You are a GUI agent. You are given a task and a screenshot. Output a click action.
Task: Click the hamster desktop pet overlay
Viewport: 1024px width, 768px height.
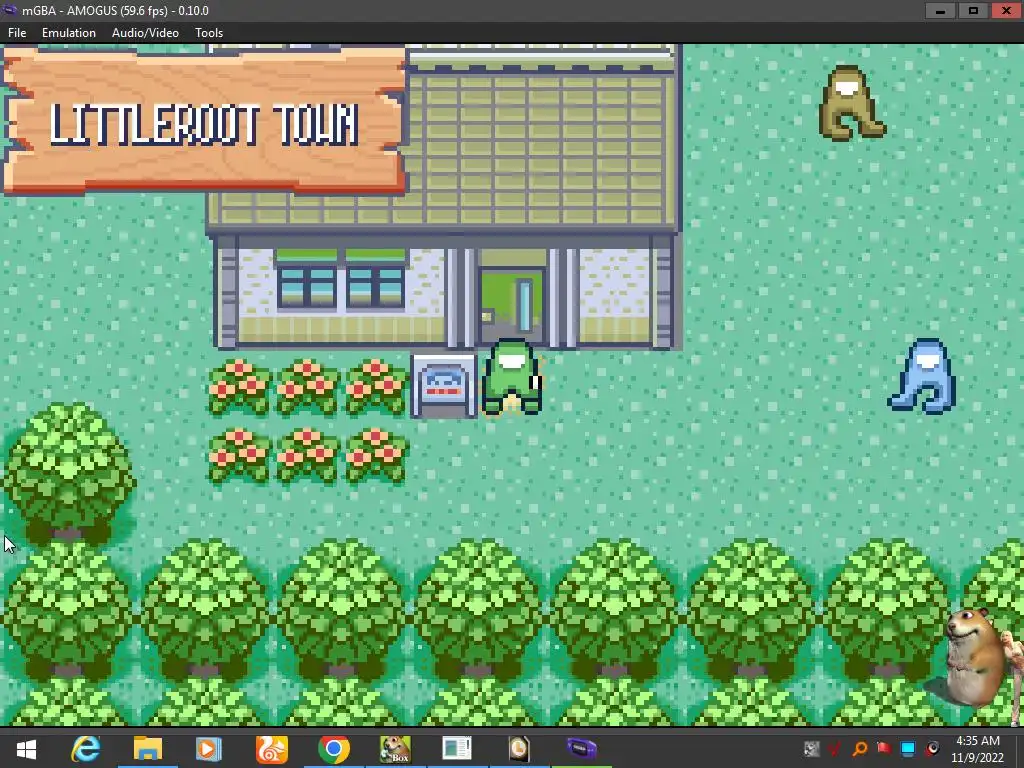pos(974,660)
